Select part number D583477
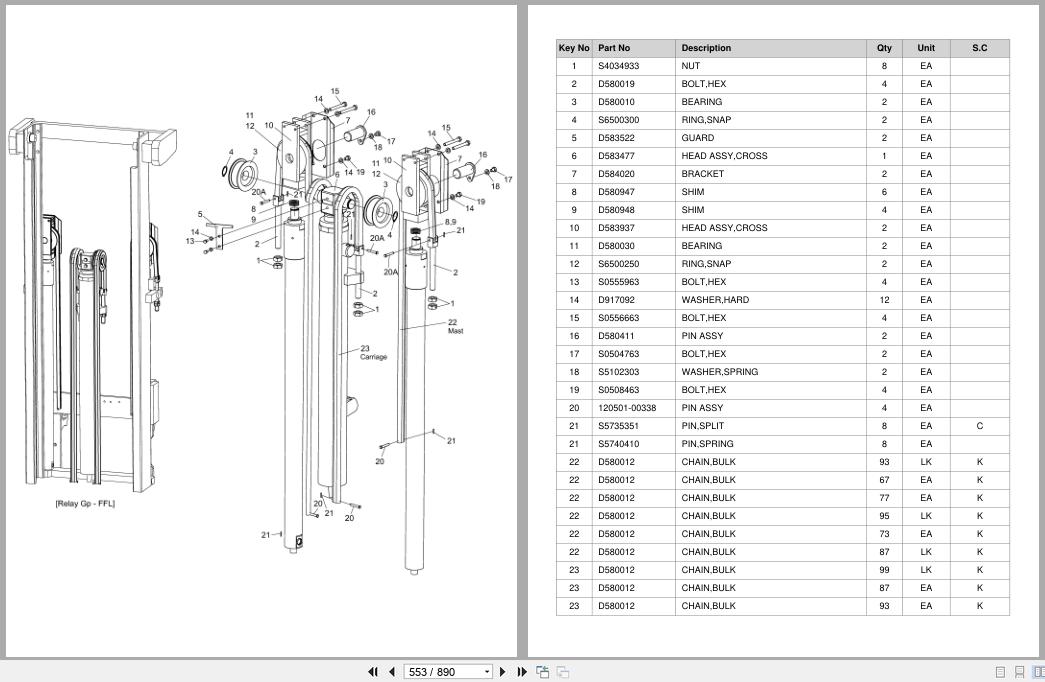1045x682 pixels. 616,156
